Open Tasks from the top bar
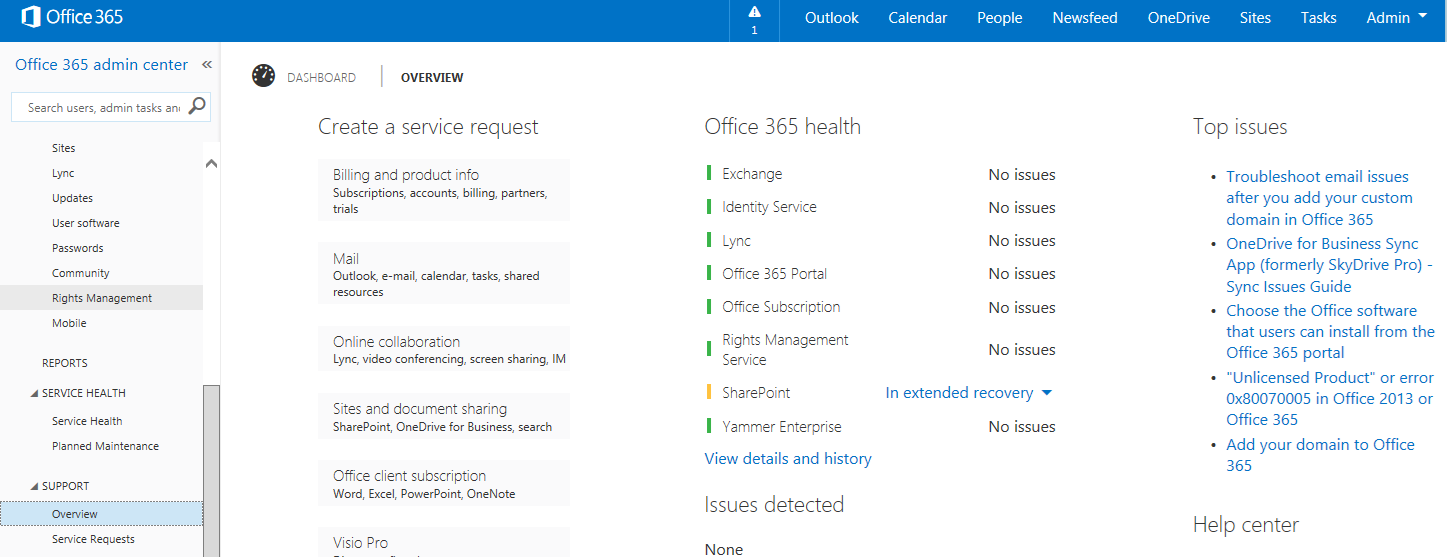 coord(1318,17)
